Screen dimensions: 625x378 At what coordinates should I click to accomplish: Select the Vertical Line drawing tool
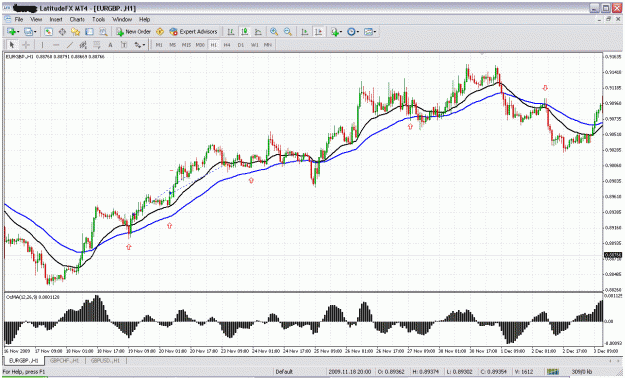pos(42,45)
